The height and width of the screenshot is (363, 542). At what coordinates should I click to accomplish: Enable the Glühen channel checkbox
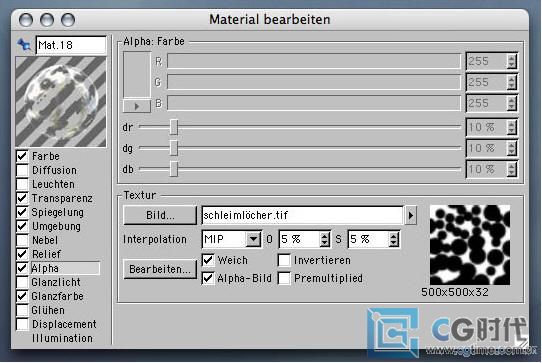click(x=22, y=310)
